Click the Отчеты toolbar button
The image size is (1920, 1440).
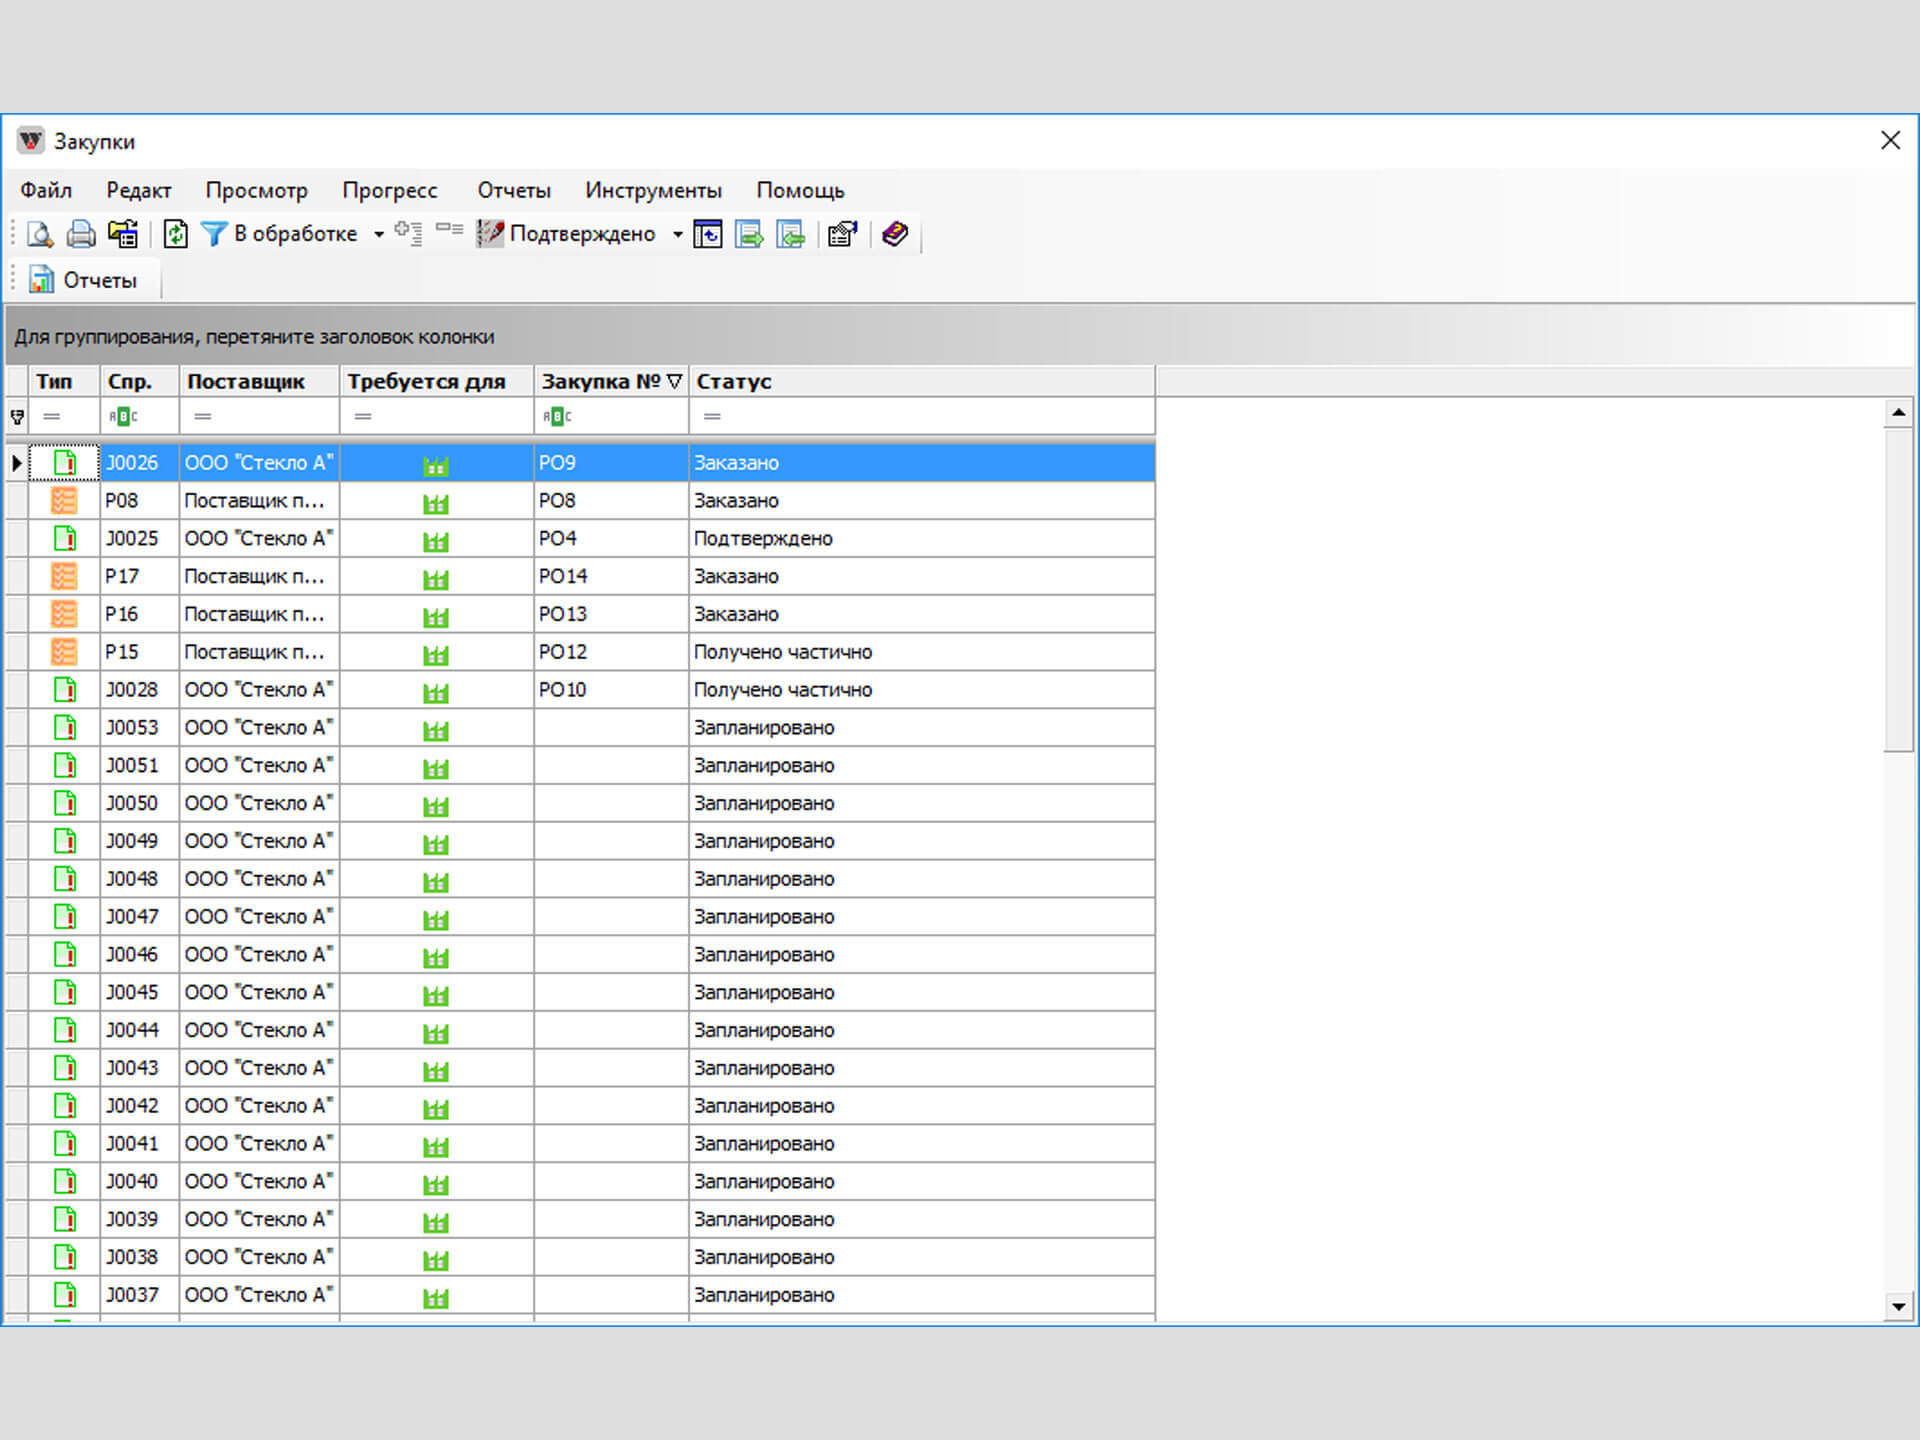[x=84, y=280]
